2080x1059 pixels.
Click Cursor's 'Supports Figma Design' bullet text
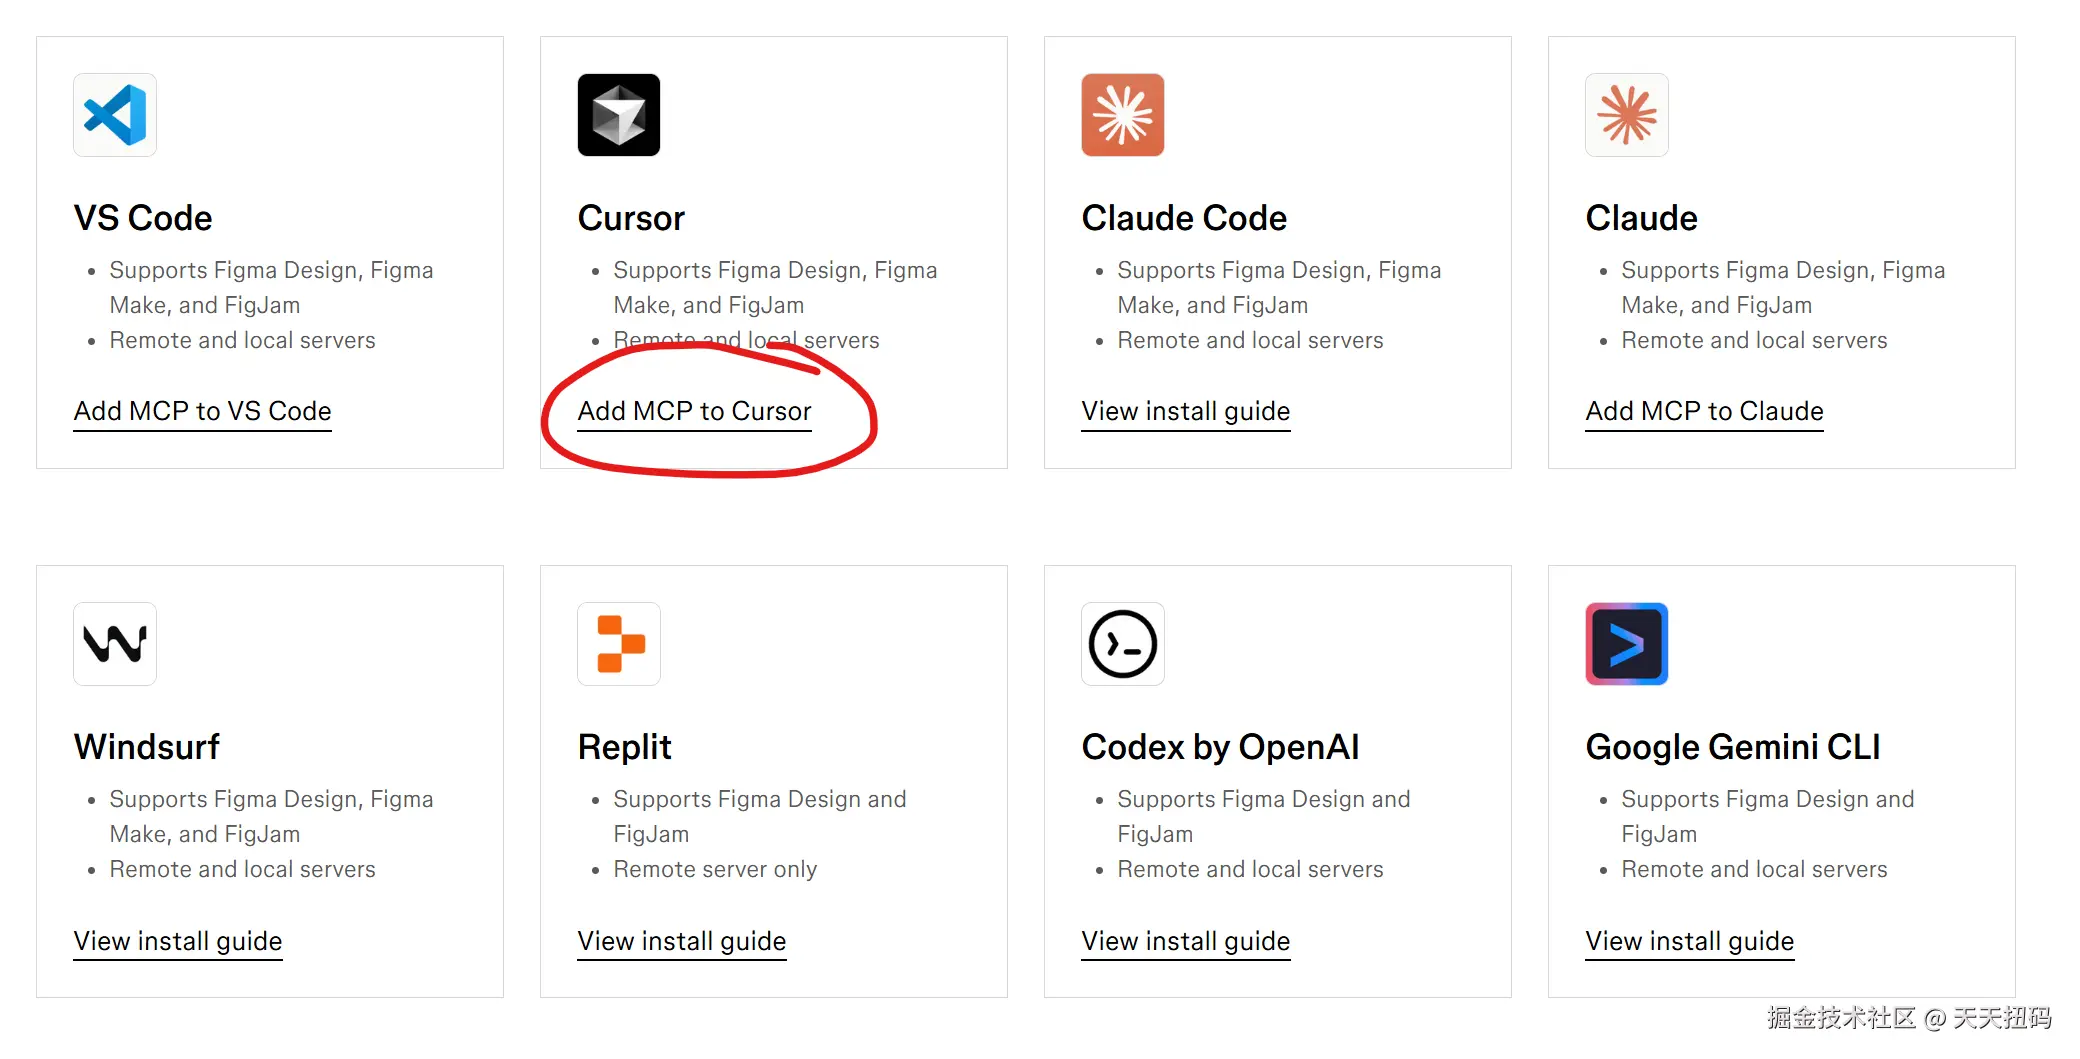(x=776, y=288)
